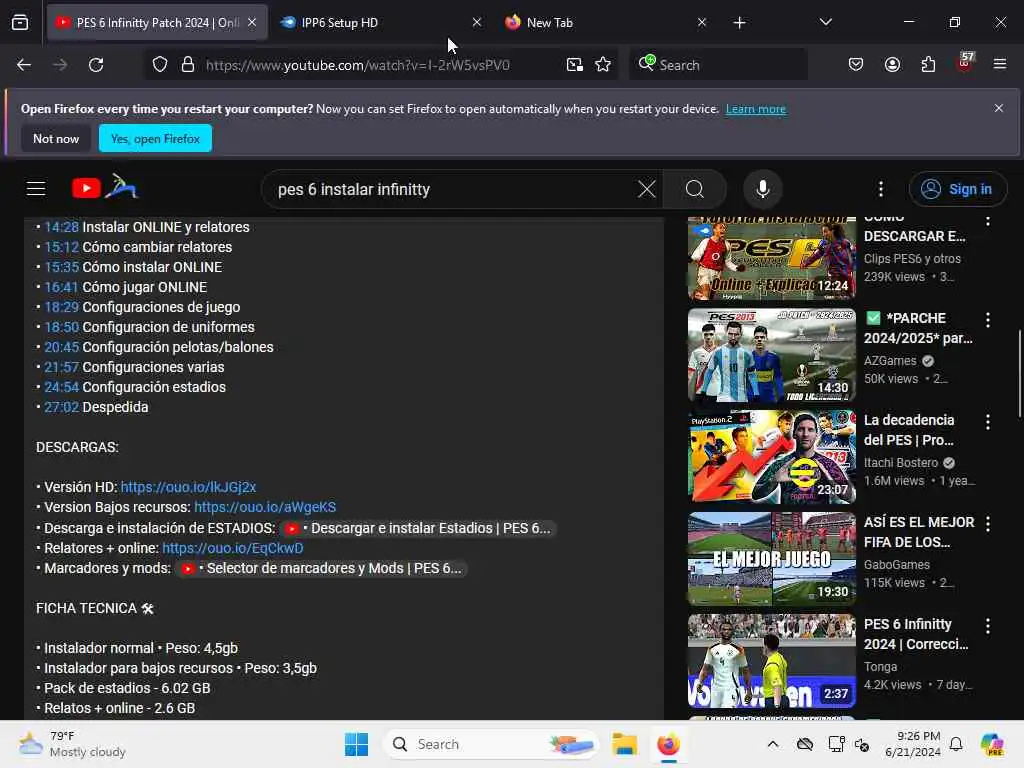Open Firefox View tab overview icon
The image size is (1024, 768).
[x=20, y=23]
